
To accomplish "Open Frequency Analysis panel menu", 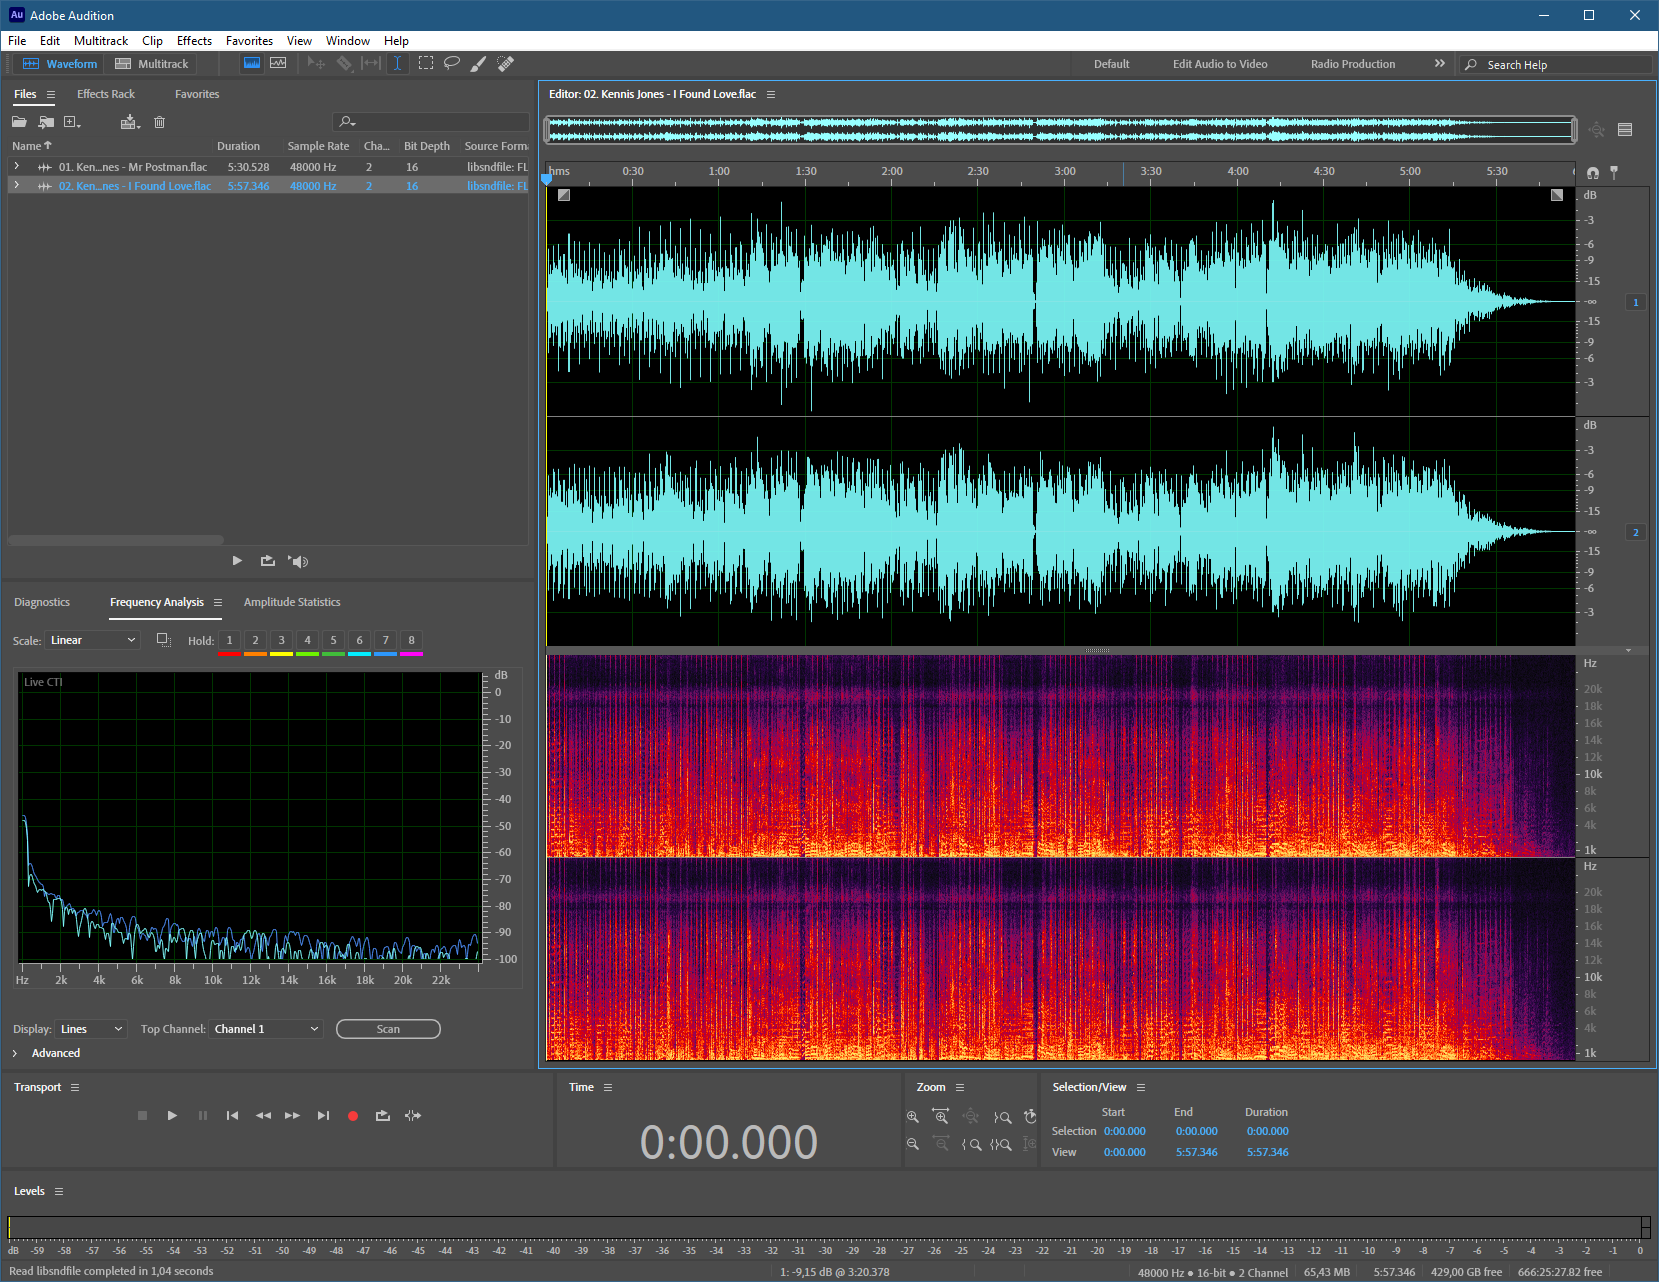I will pyautogui.click(x=218, y=602).
